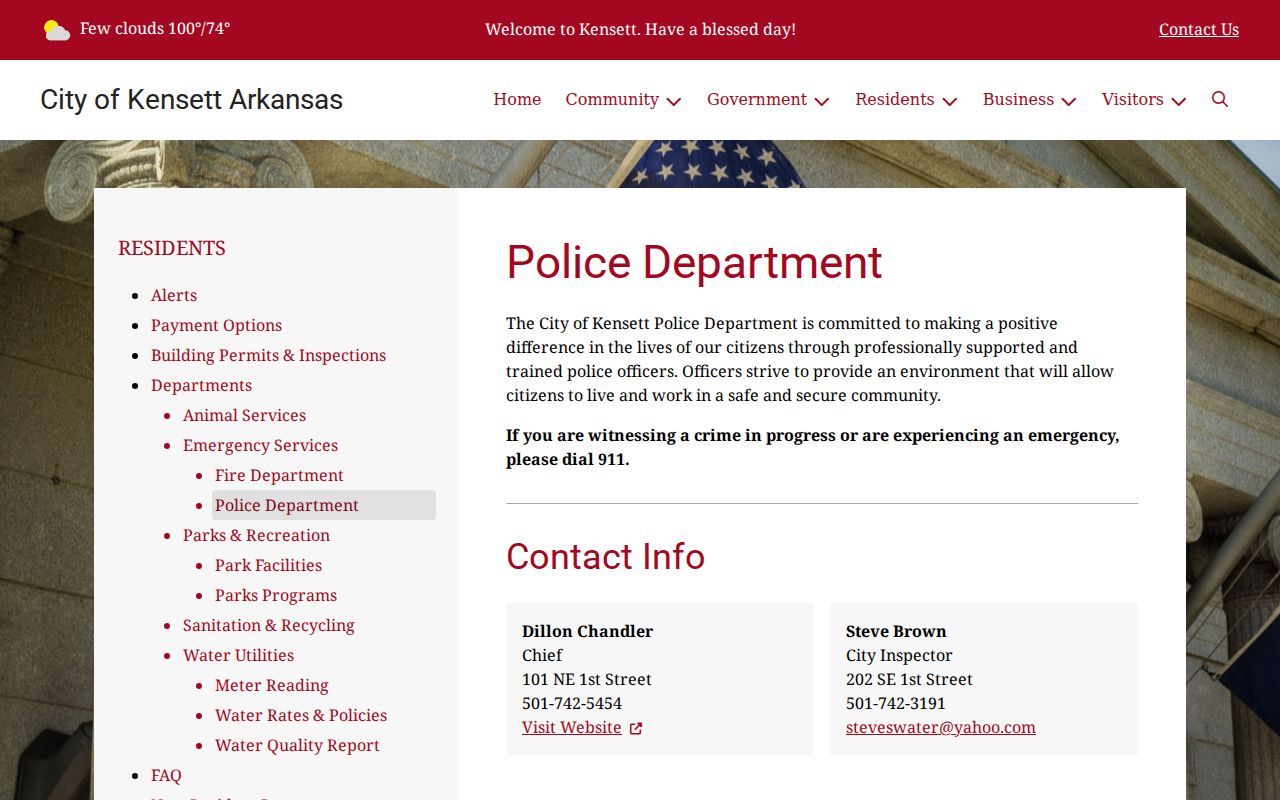Click the City of Kensett Arkansas title
1280x800 pixels.
click(191, 99)
